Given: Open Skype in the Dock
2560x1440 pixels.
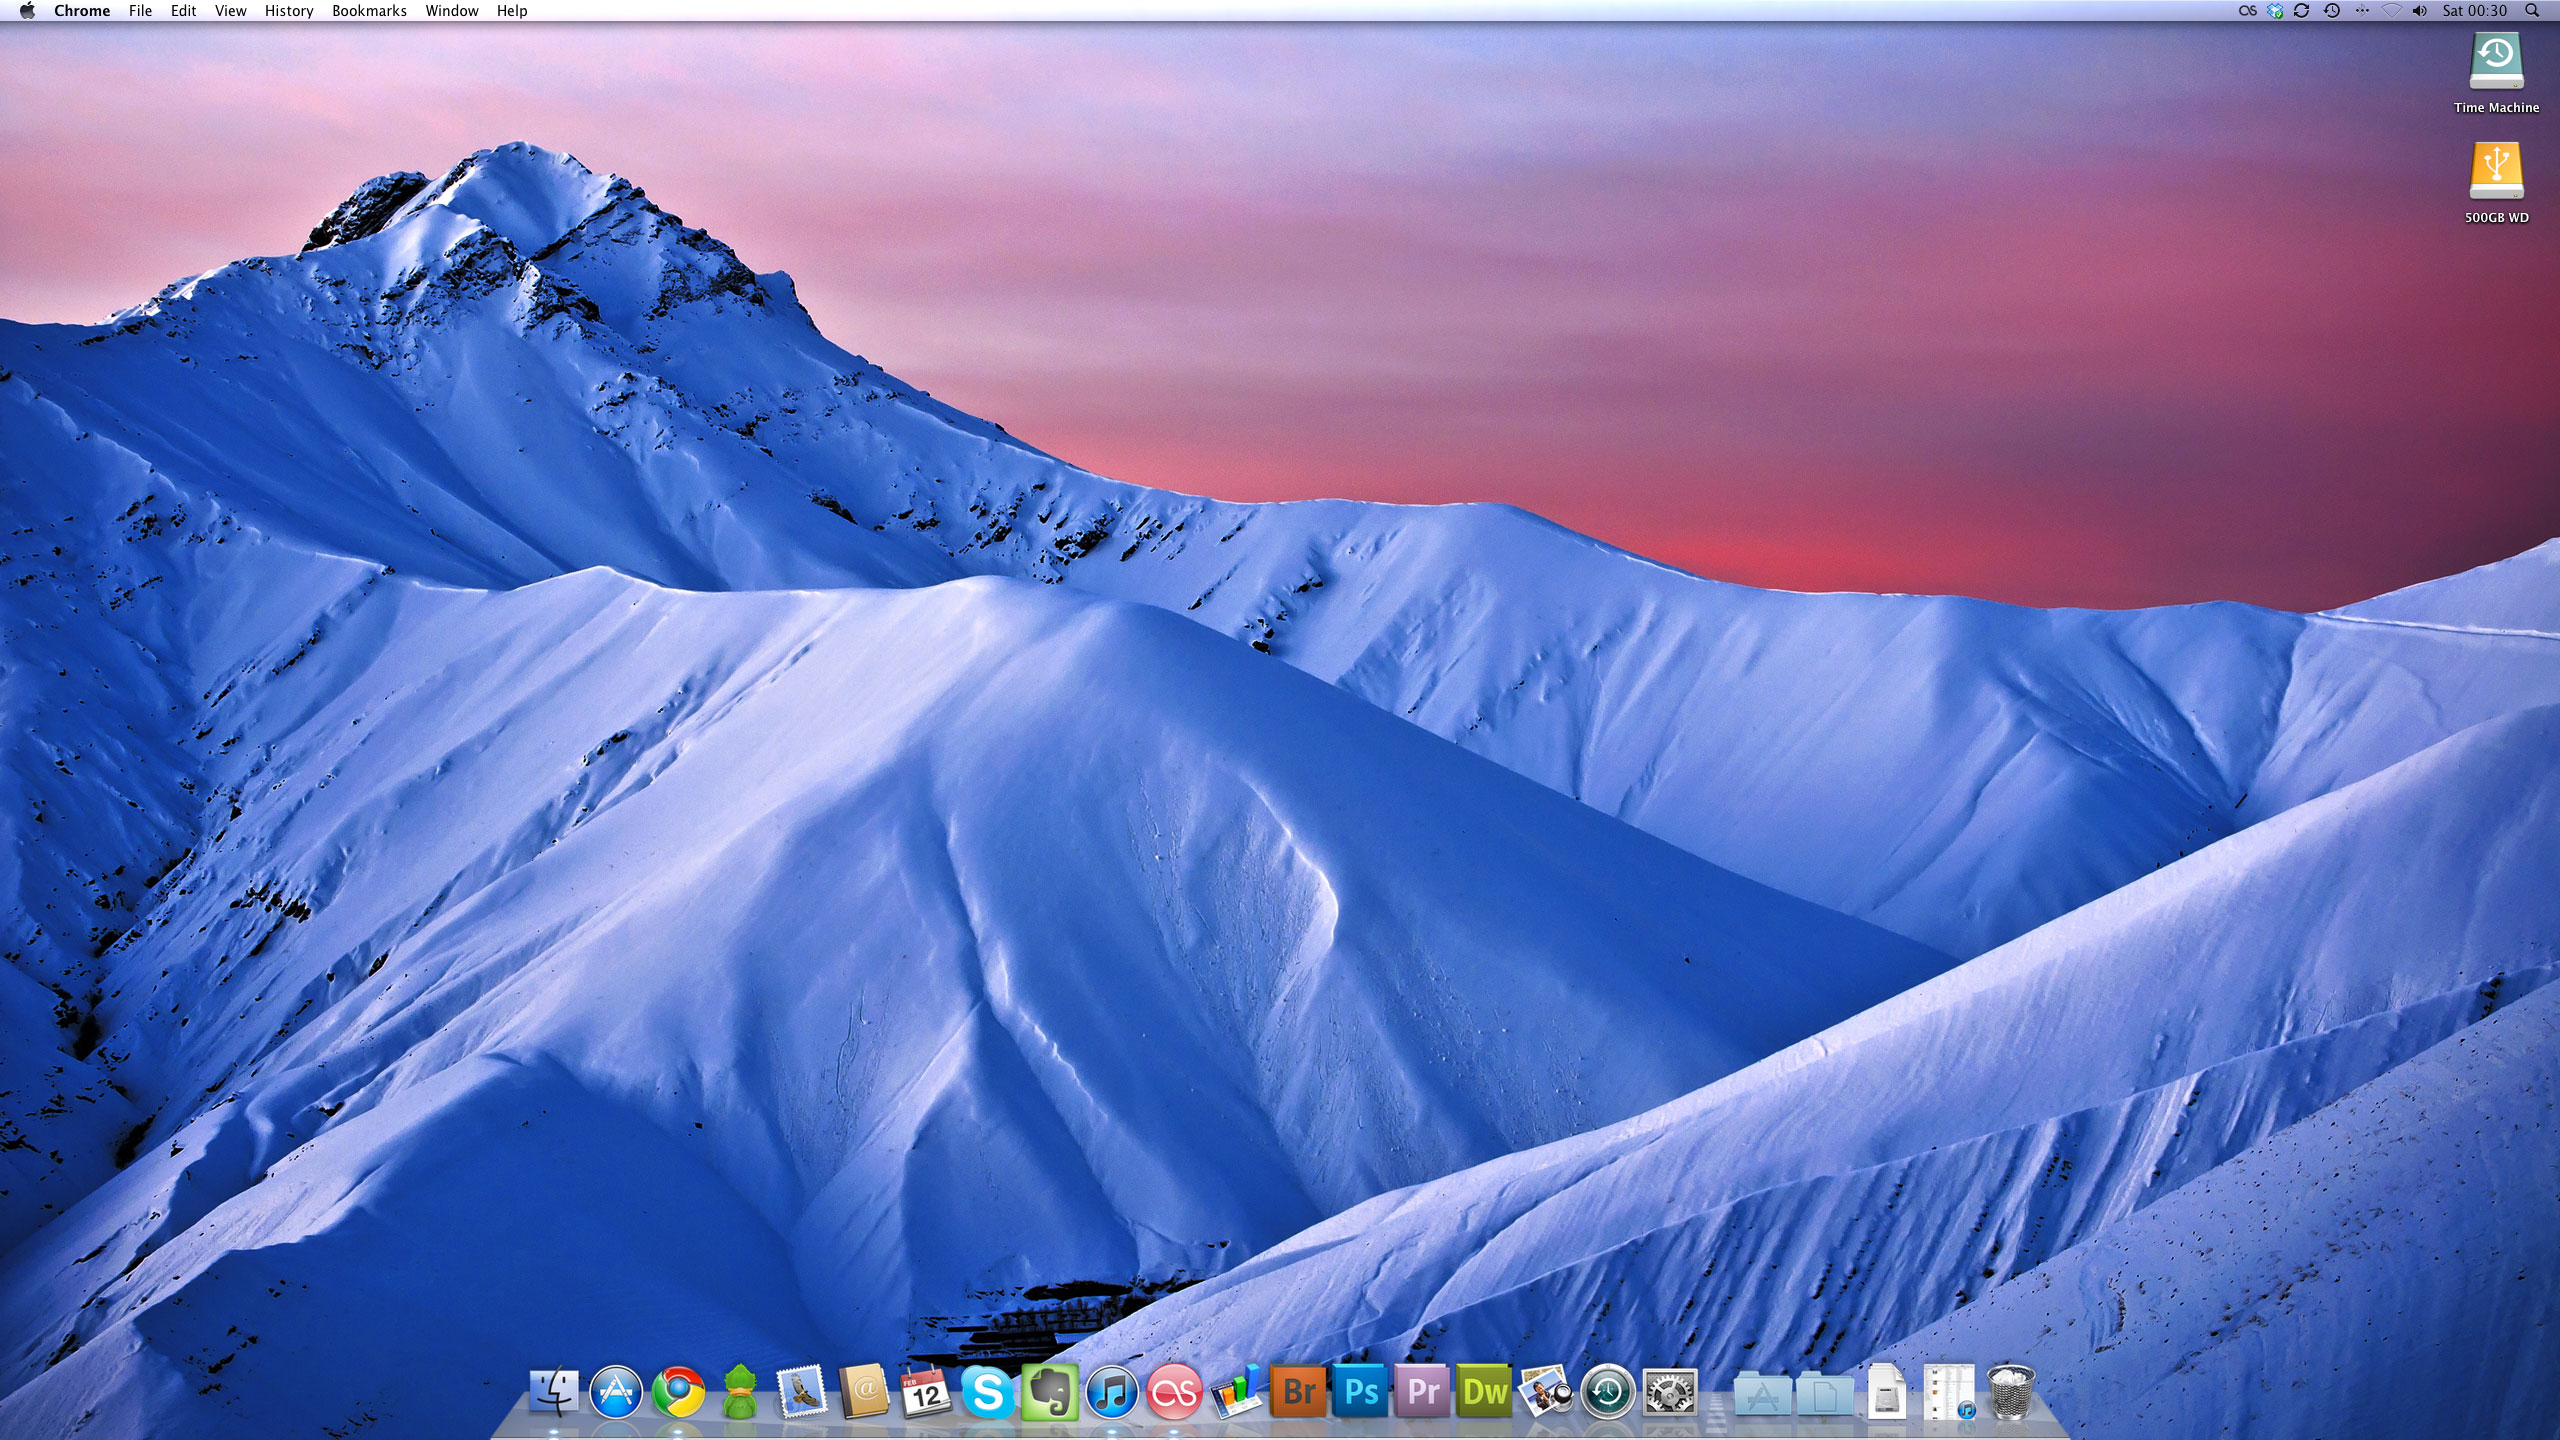Looking at the screenshot, I should (987, 1392).
